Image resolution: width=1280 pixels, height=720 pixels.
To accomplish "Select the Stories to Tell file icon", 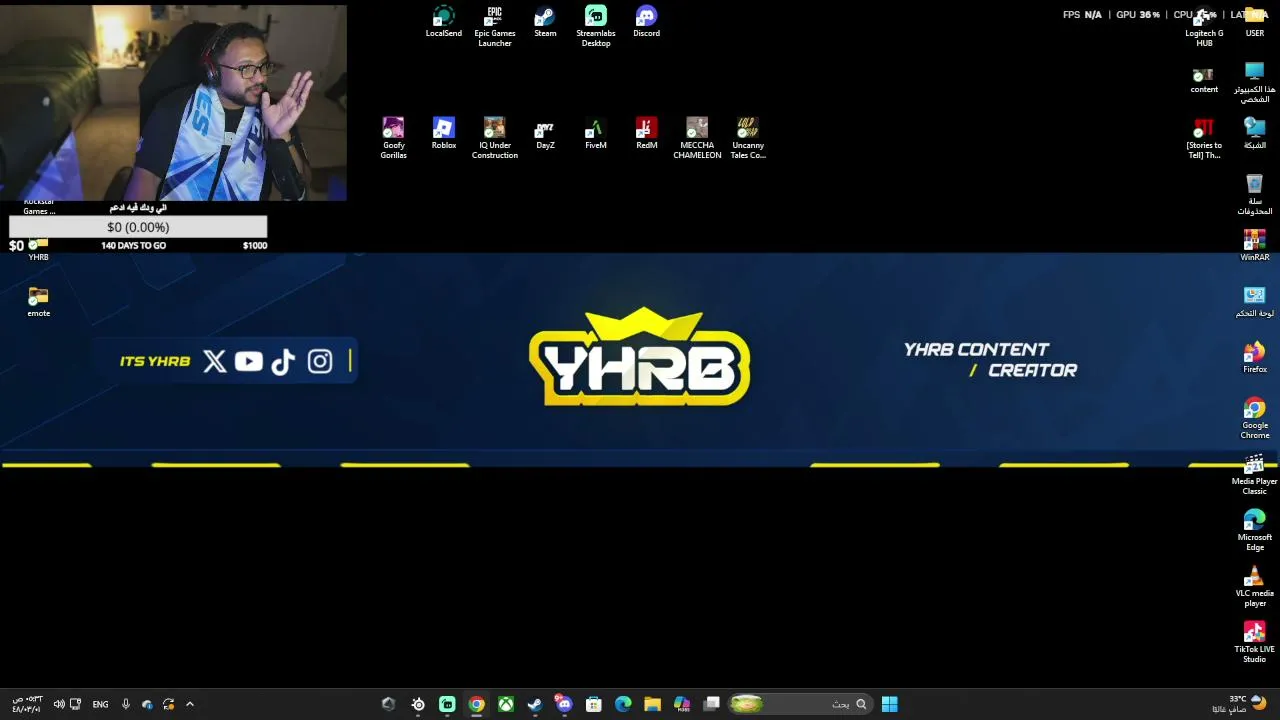I will [1204, 139].
